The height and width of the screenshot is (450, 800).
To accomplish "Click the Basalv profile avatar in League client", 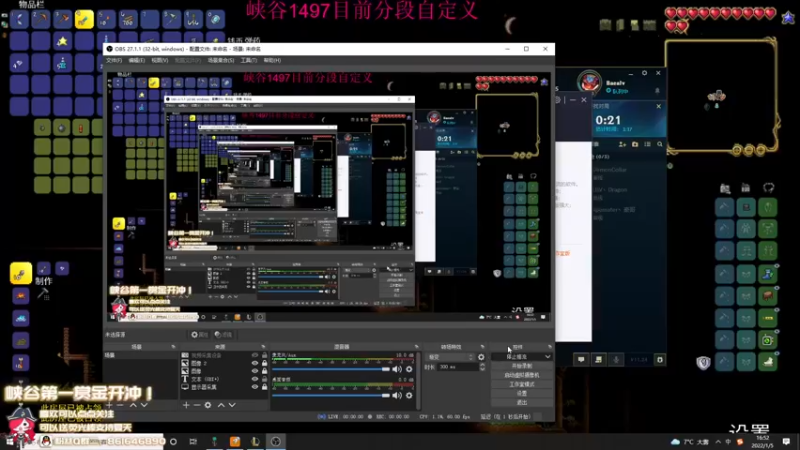I will [x=589, y=82].
